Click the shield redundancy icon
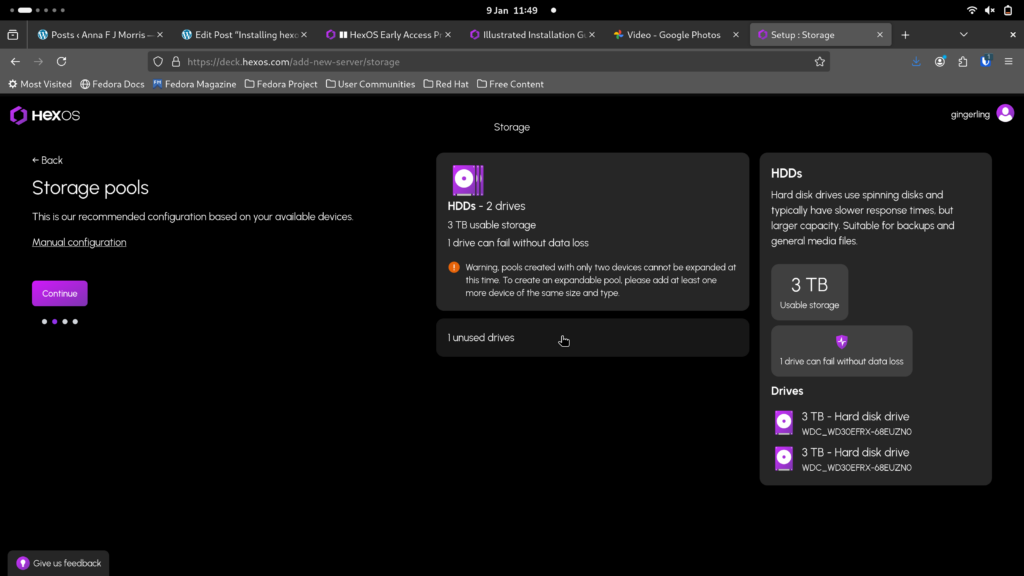Viewport: 1024px width, 576px height. pos(841,342)
